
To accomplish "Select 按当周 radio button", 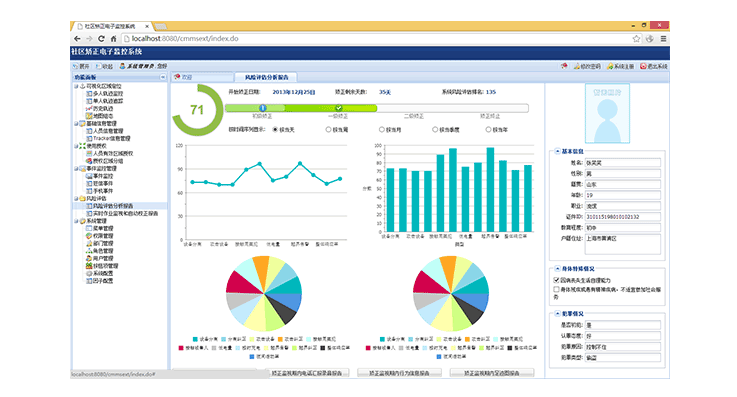I will point(328,130).
